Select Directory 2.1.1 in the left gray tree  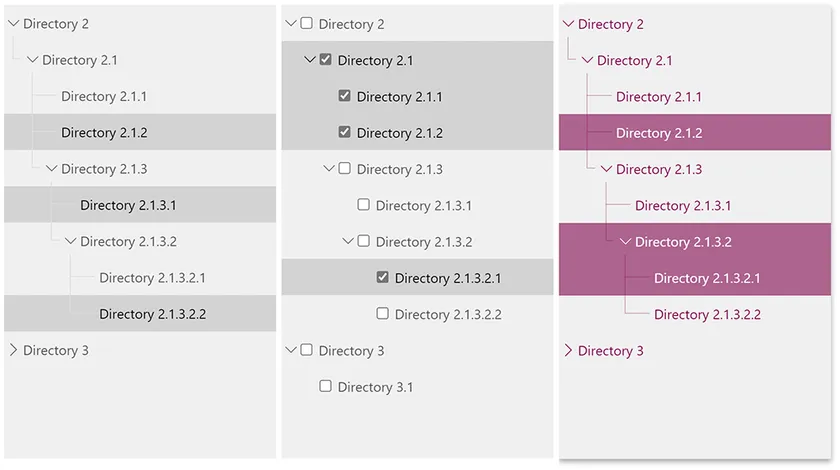104,97
